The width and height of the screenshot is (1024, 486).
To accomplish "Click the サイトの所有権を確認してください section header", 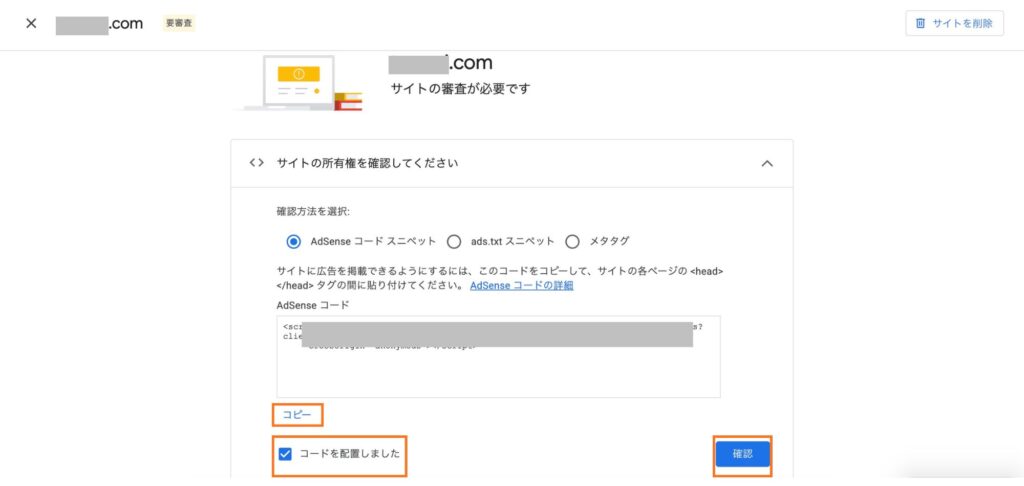I will point(367,163).
